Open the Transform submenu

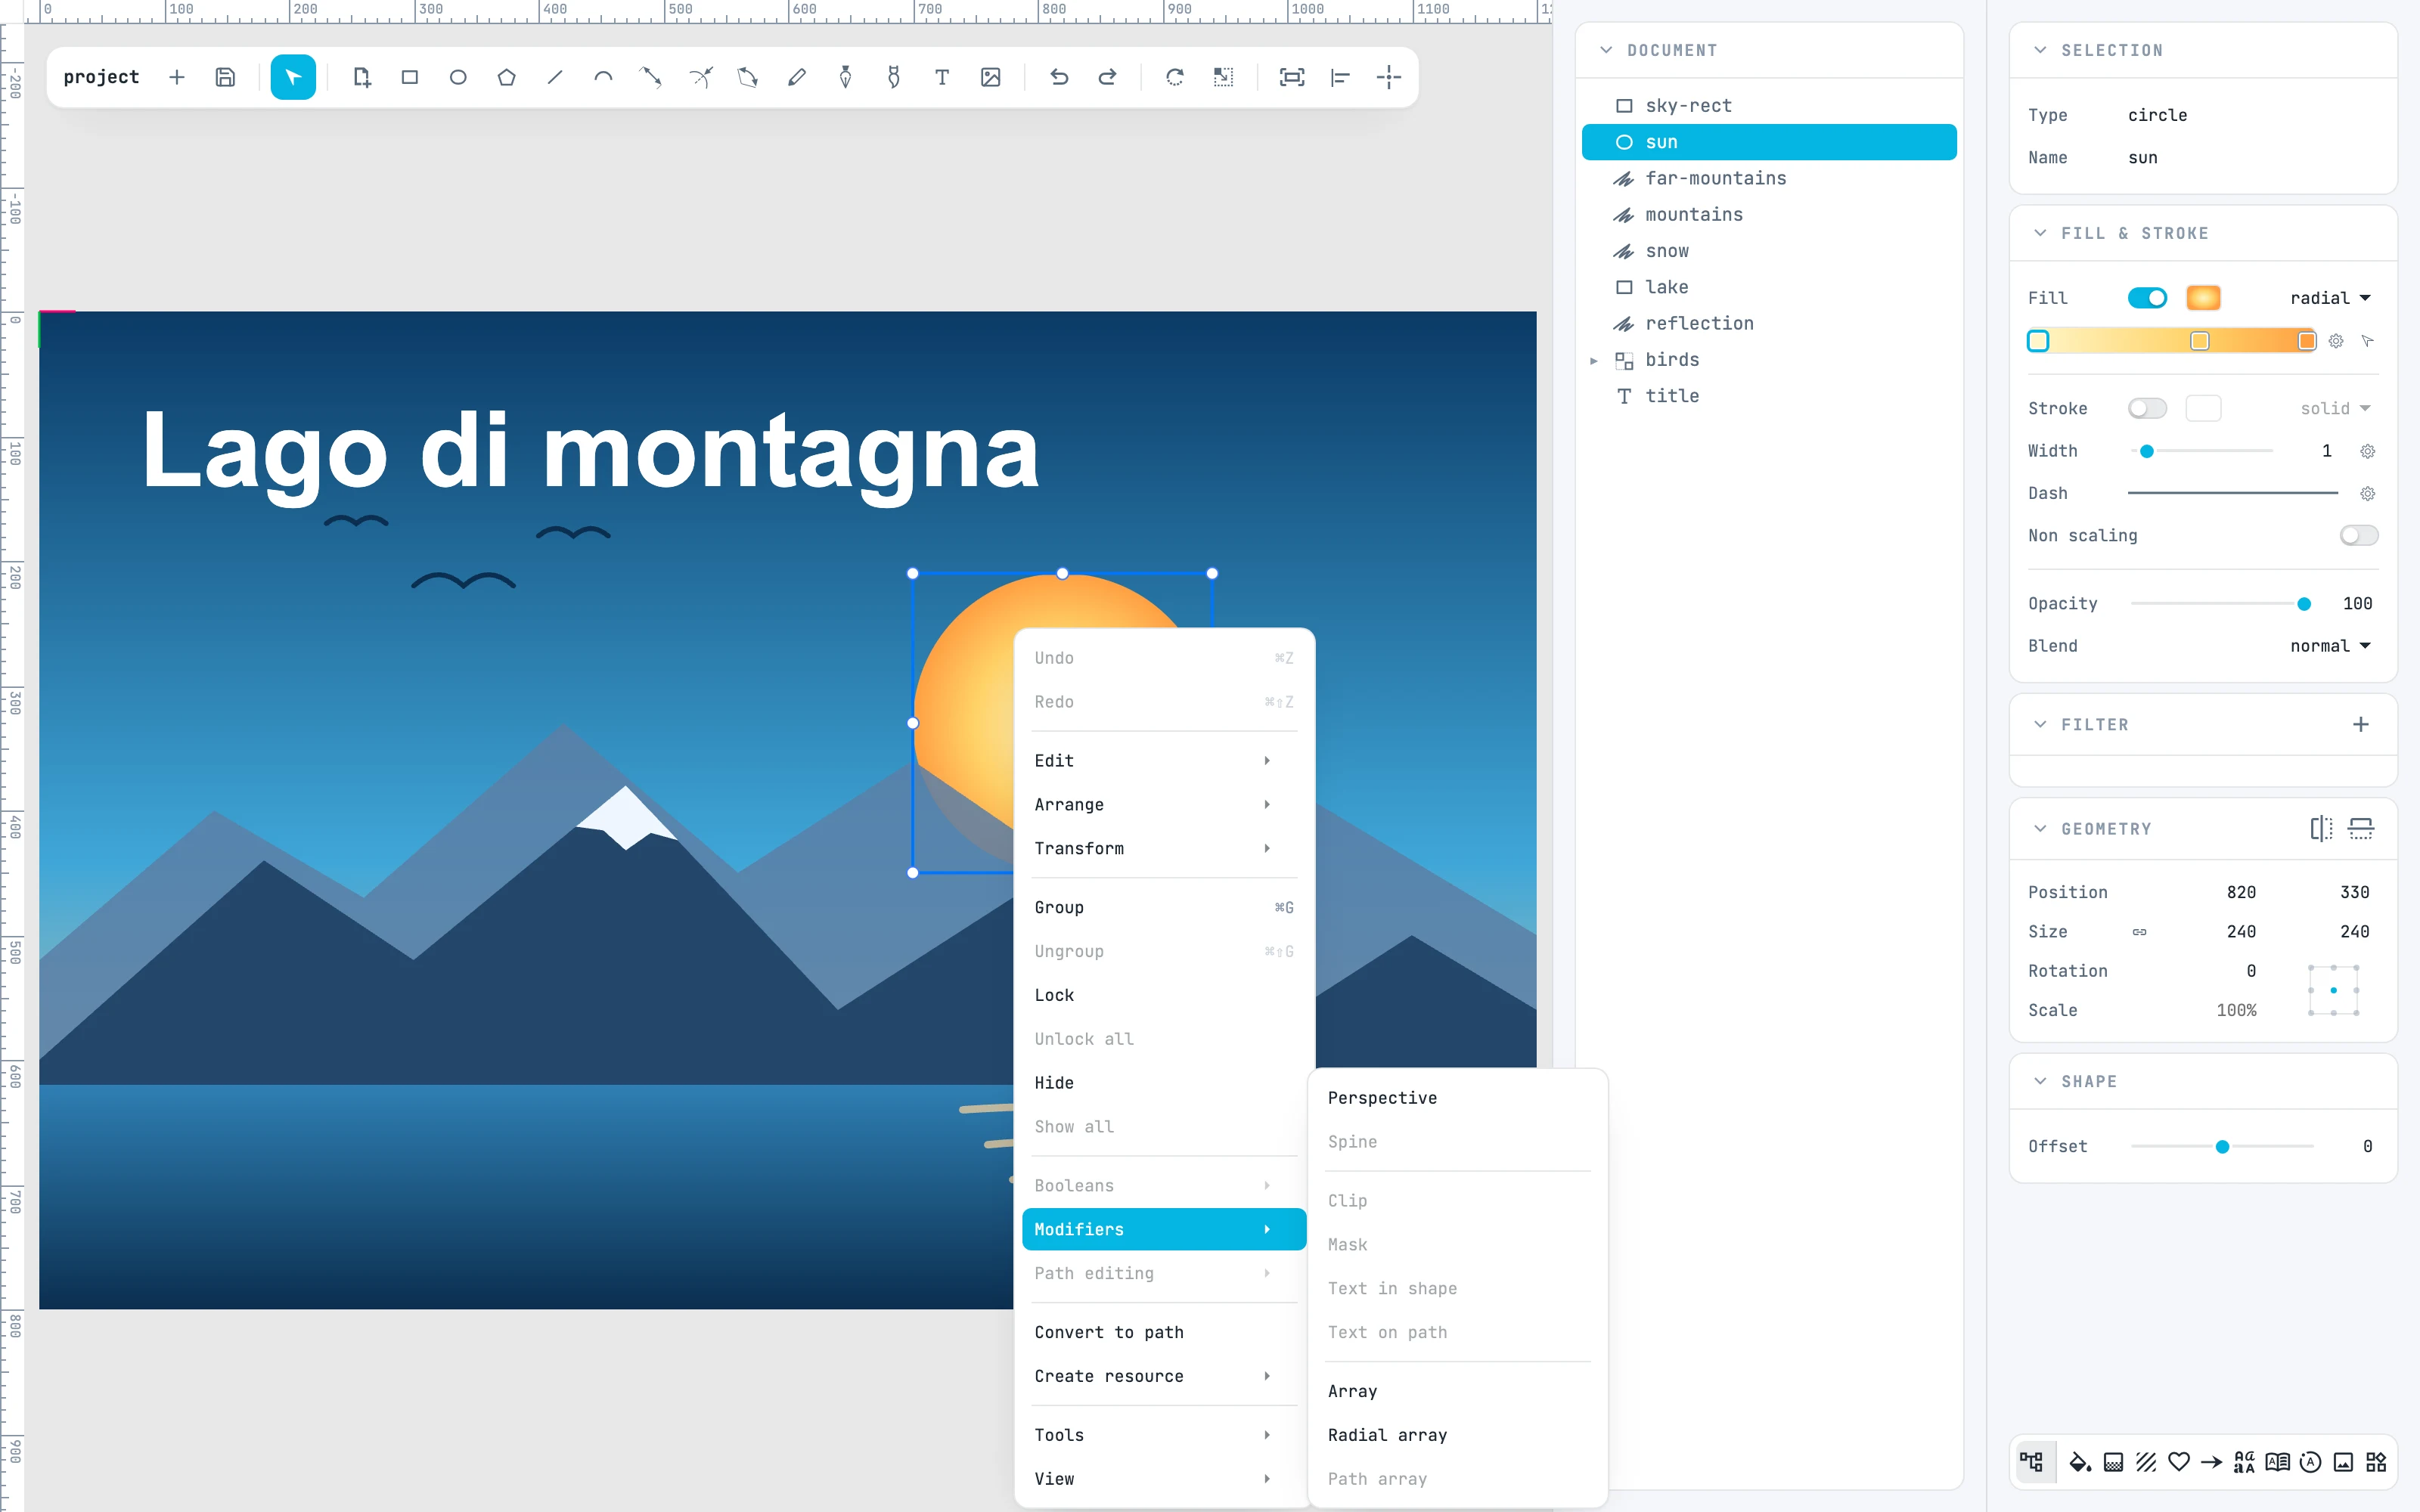(x=1164, y=848)
